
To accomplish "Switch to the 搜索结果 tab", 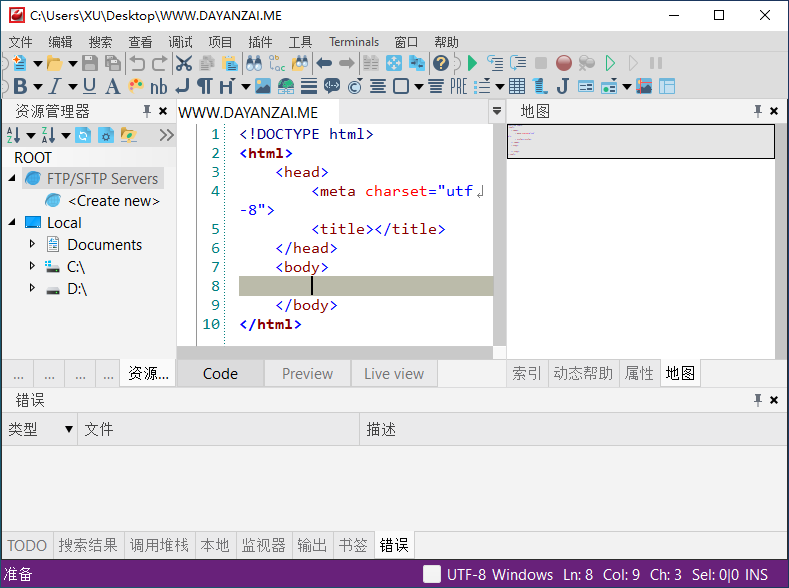I will (x=88, y=545).
